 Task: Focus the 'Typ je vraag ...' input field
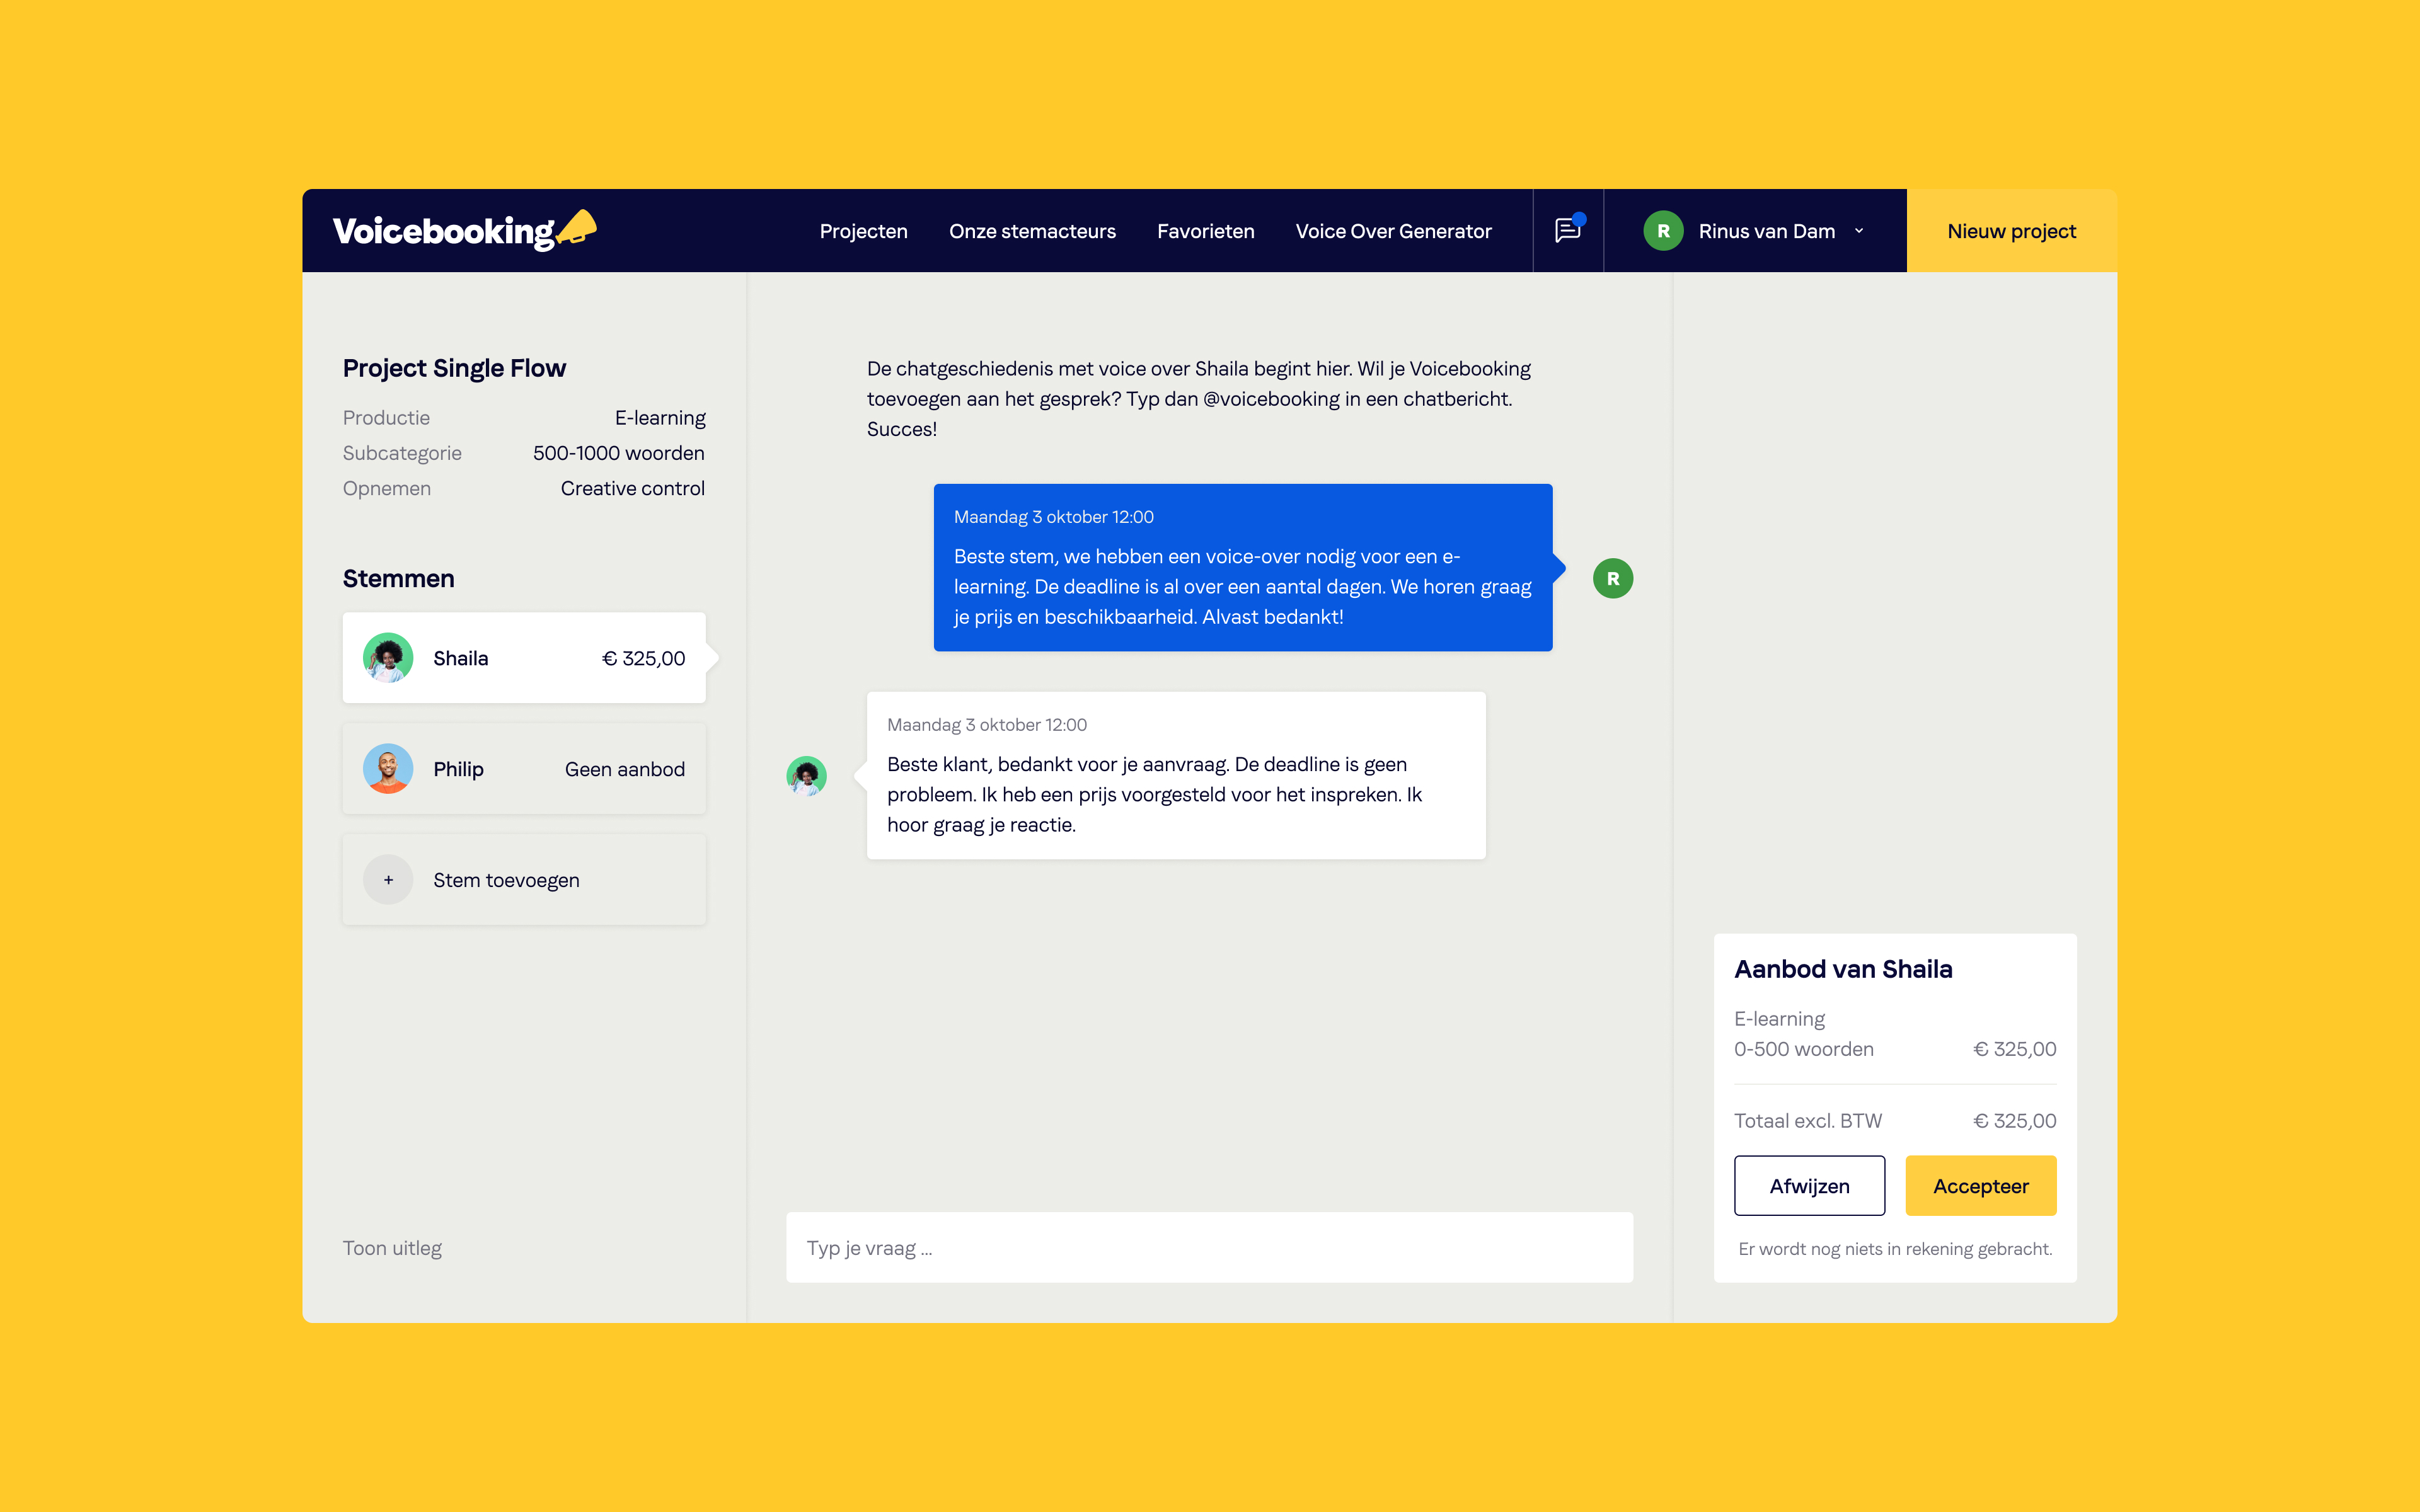(x=1210, y=1248)
